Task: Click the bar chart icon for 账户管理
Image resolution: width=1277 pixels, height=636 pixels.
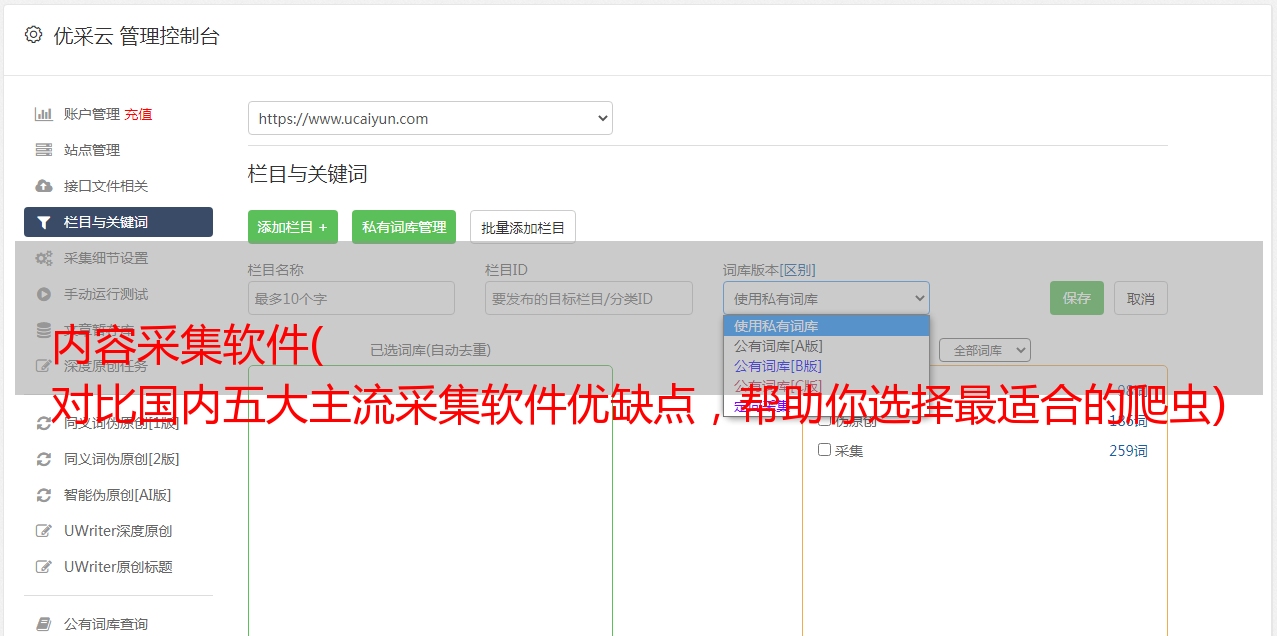Action: coord(43,114)
